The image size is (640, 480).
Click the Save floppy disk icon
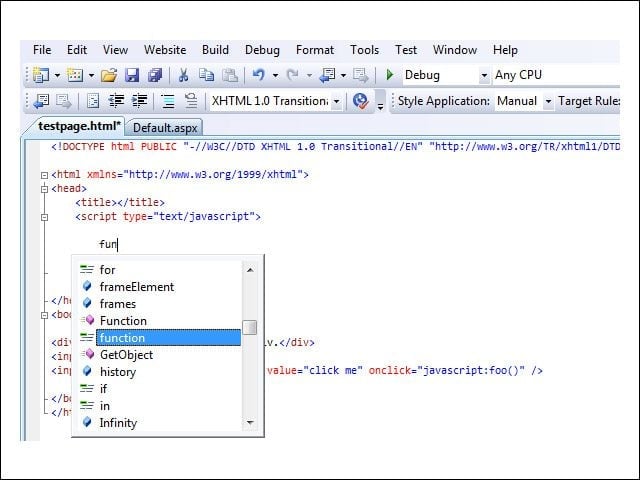pyautogui.click(x=132, y=75)
